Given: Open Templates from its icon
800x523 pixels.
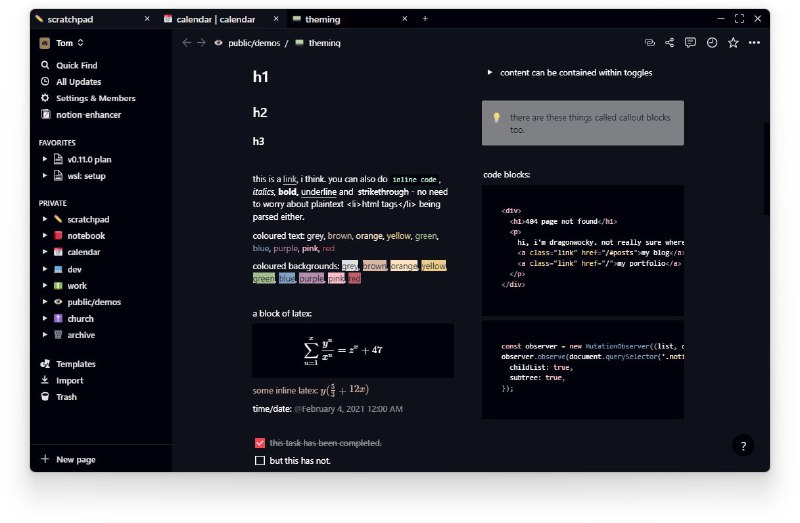Looking at the screenshot, I should [45, 363].
